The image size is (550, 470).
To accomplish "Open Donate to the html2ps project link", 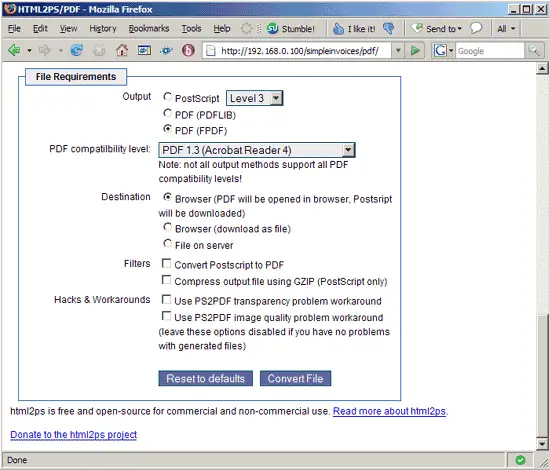I will tap(74, 435).
